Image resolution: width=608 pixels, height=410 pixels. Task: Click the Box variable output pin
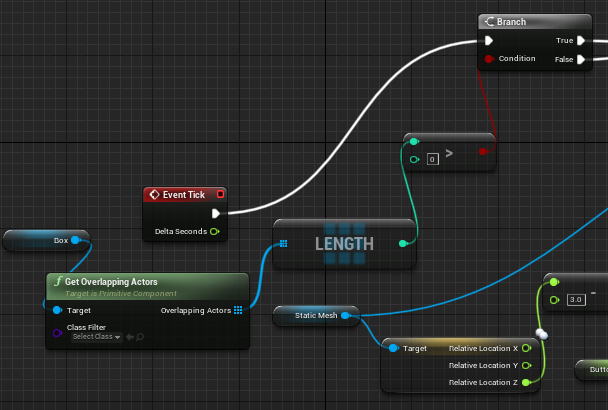tap(76, 240)
